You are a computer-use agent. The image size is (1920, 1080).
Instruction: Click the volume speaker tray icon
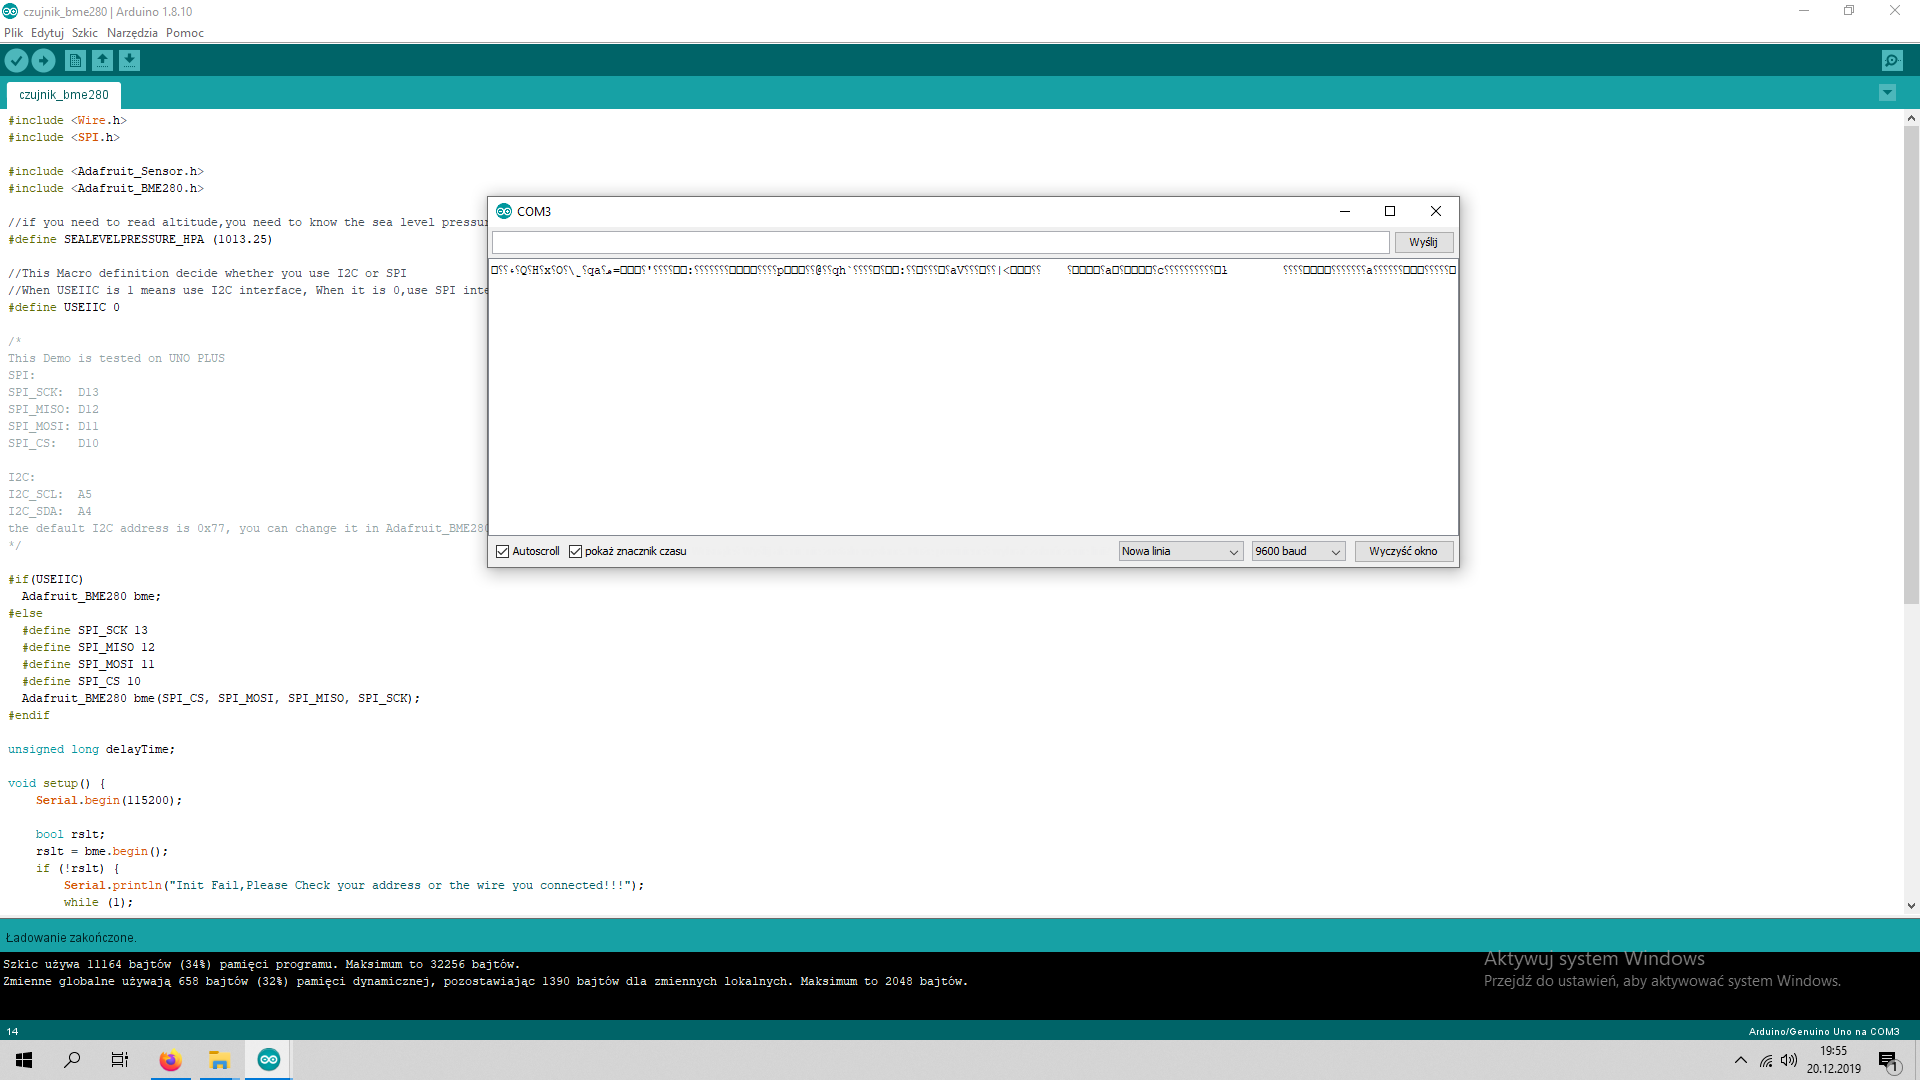pos(1789,1060)
